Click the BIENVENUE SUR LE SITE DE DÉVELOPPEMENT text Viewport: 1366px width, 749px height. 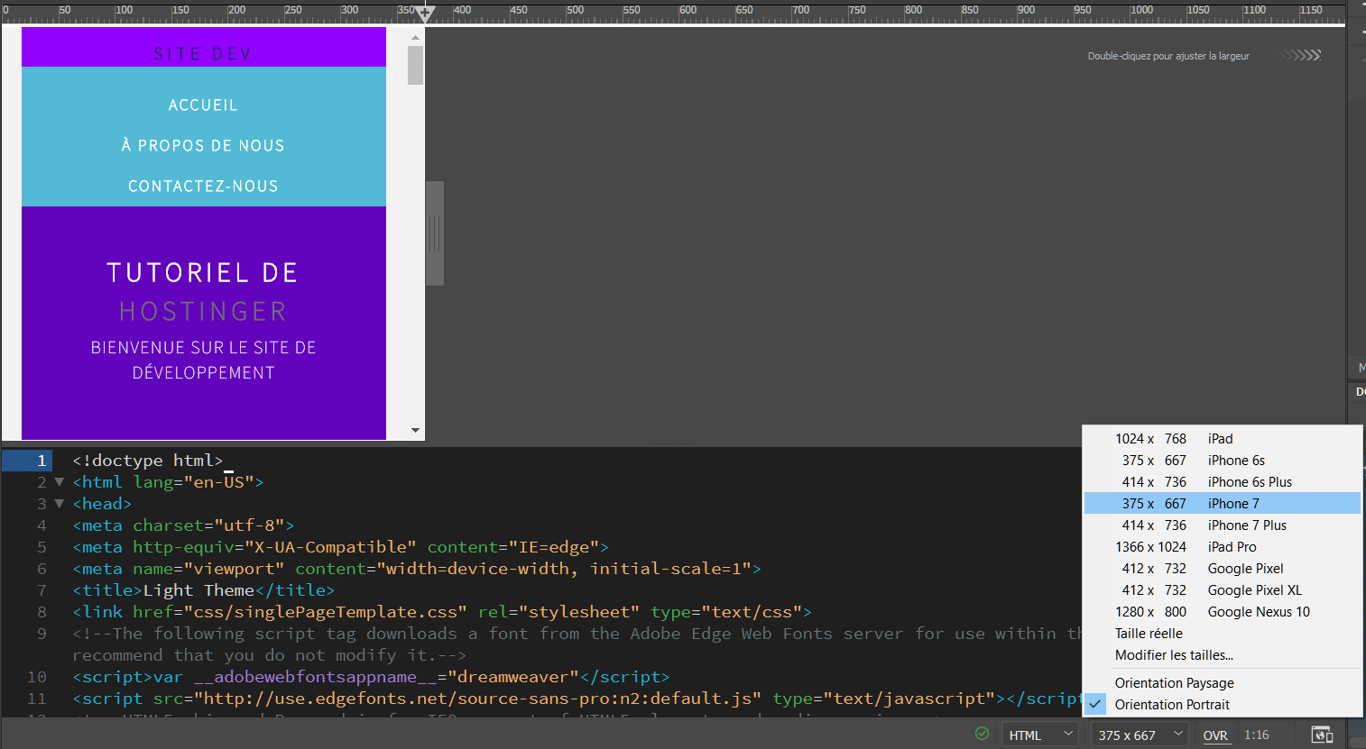click(x=203, y=360)
